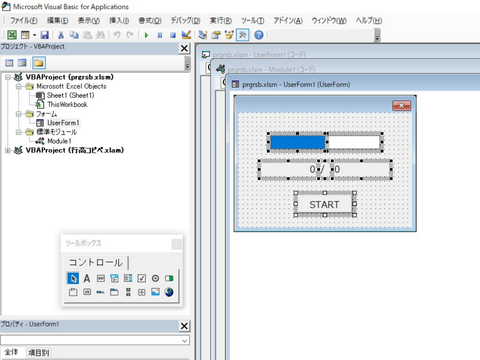
Task: Click the View Object project button
Action: point(22,63)
